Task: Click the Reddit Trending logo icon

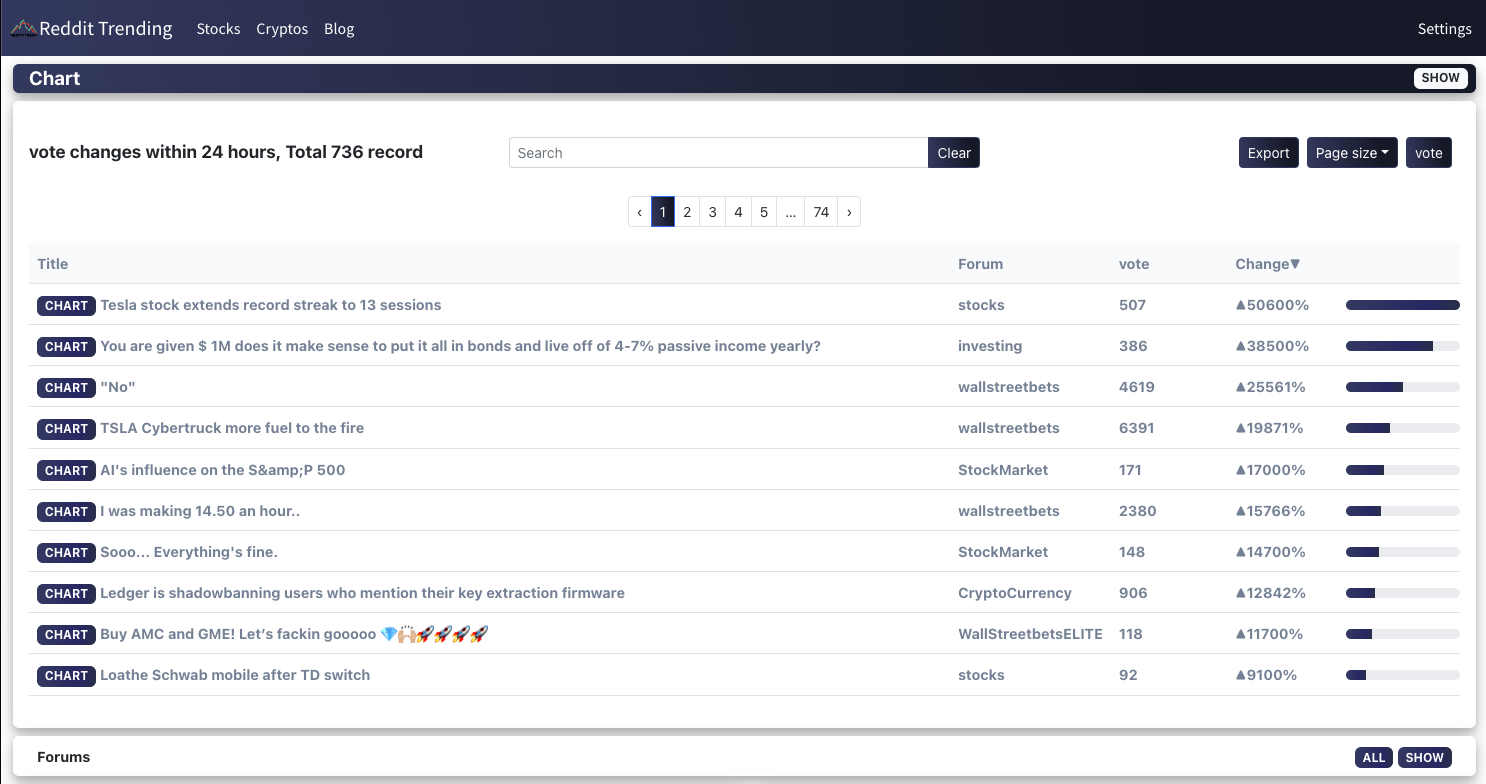Action: (x=24, y=28)
